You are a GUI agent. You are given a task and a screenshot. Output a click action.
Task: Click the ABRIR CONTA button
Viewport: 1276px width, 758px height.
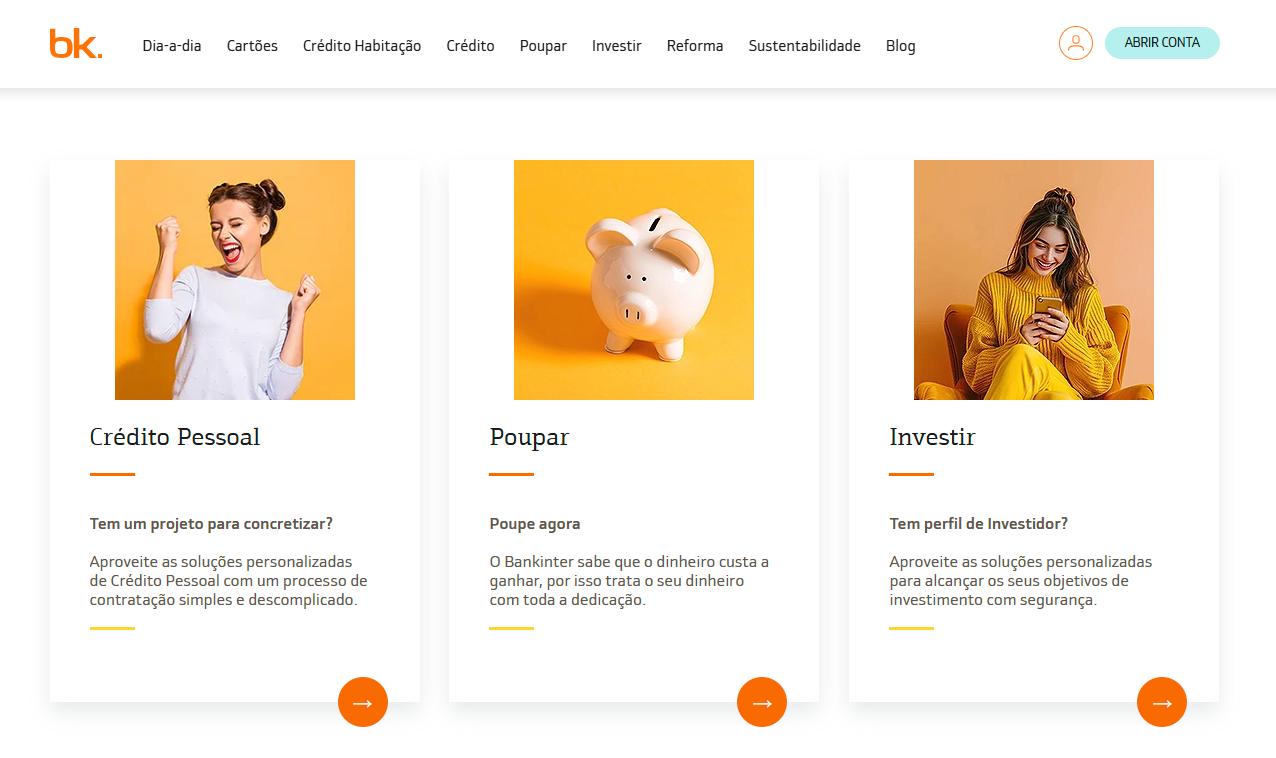pos(1162,43)
